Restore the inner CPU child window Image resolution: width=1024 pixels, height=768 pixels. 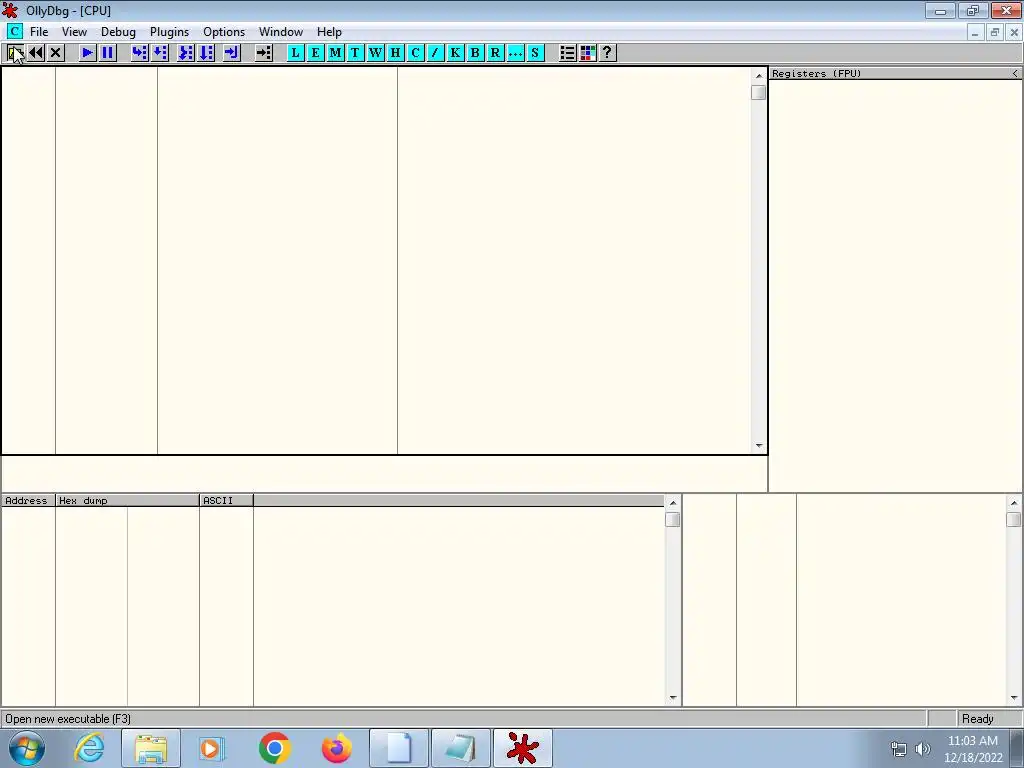tap(995, 32)
